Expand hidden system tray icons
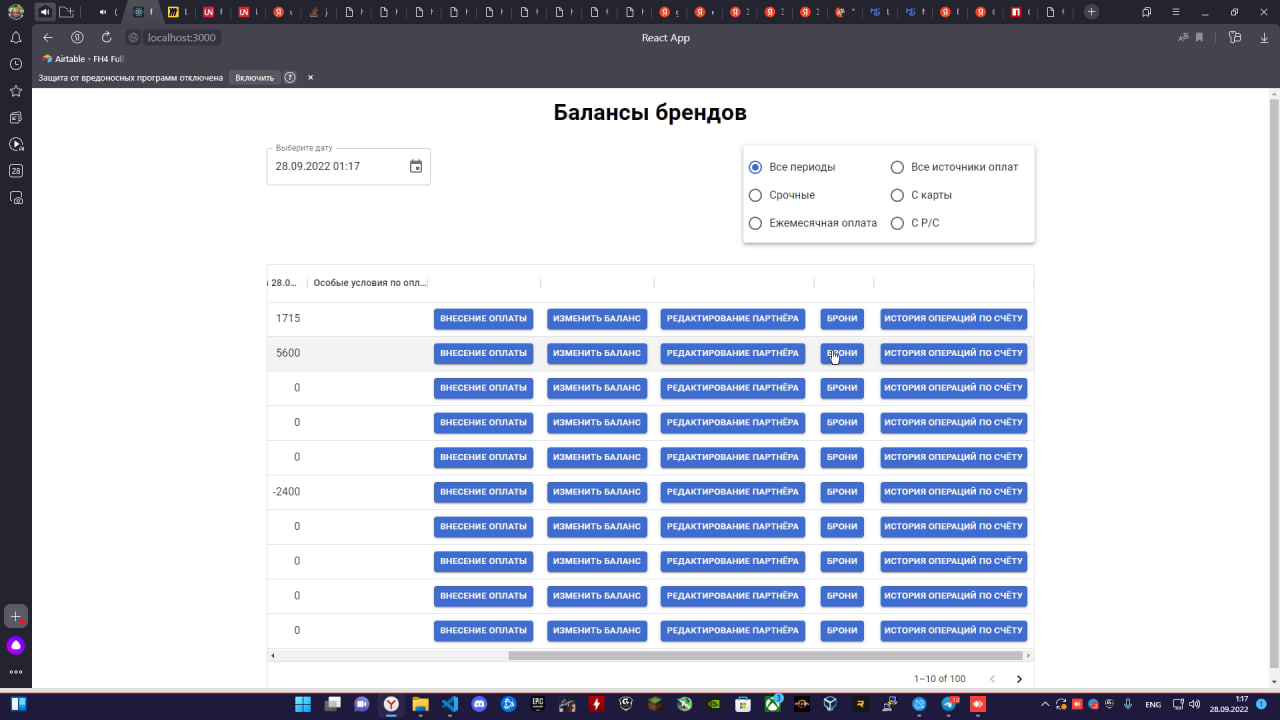Screen dimensions: 1280x720 [x=1045, y=704]
